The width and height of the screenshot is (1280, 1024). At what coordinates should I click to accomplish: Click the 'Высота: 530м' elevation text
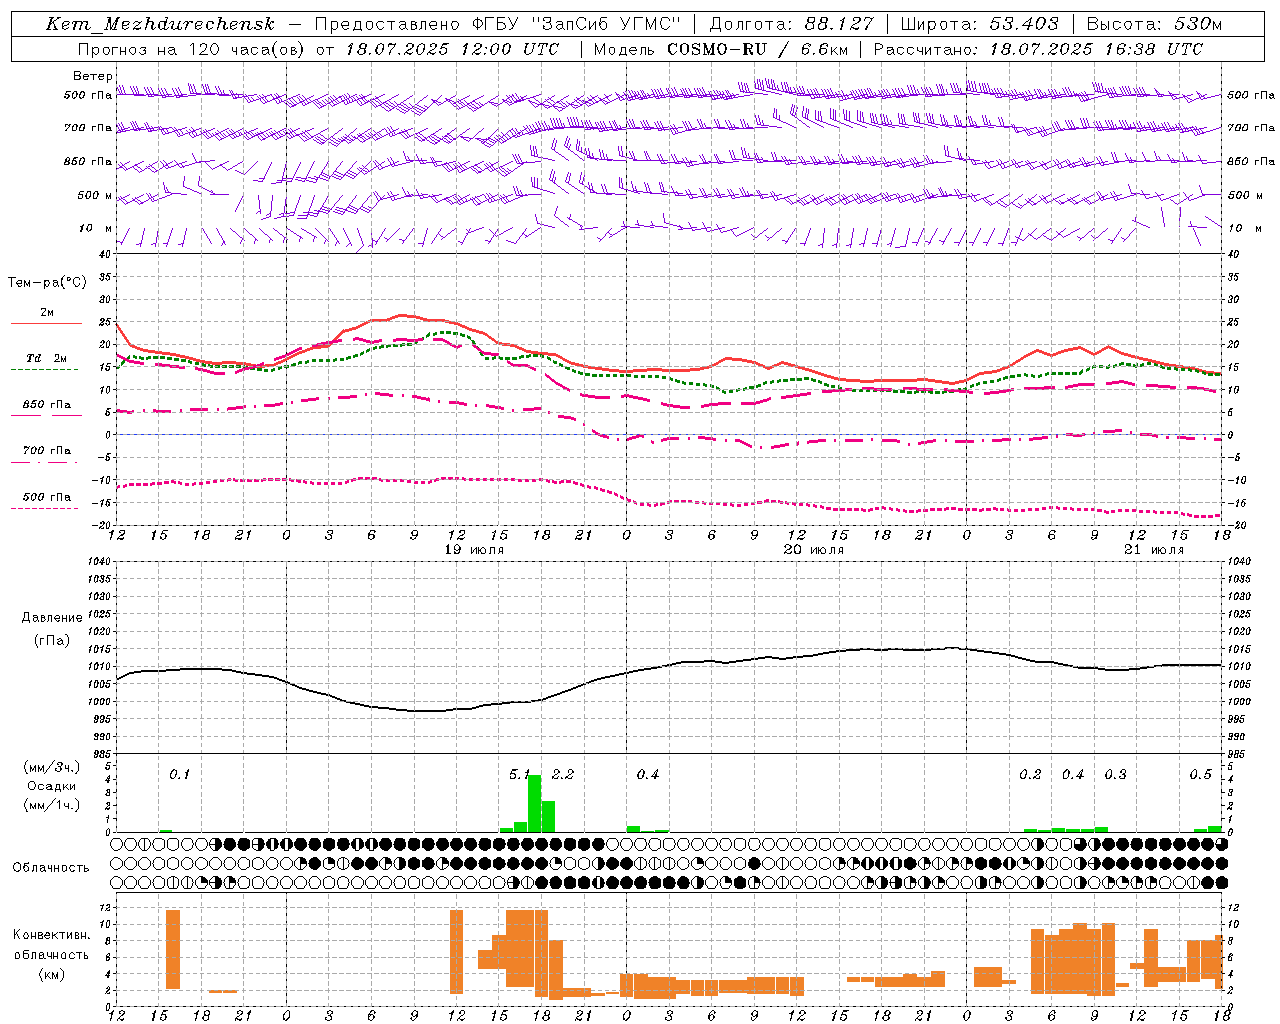point(1154,24)
